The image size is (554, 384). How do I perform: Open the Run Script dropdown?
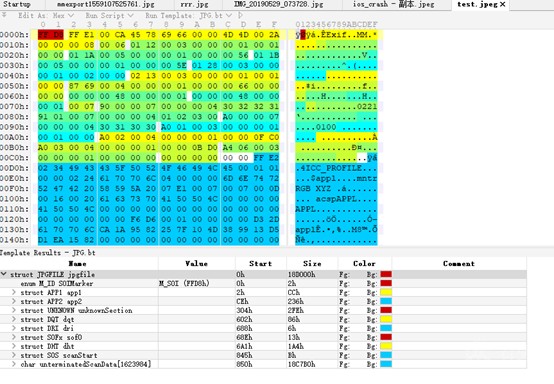click(x=109, y=16)
